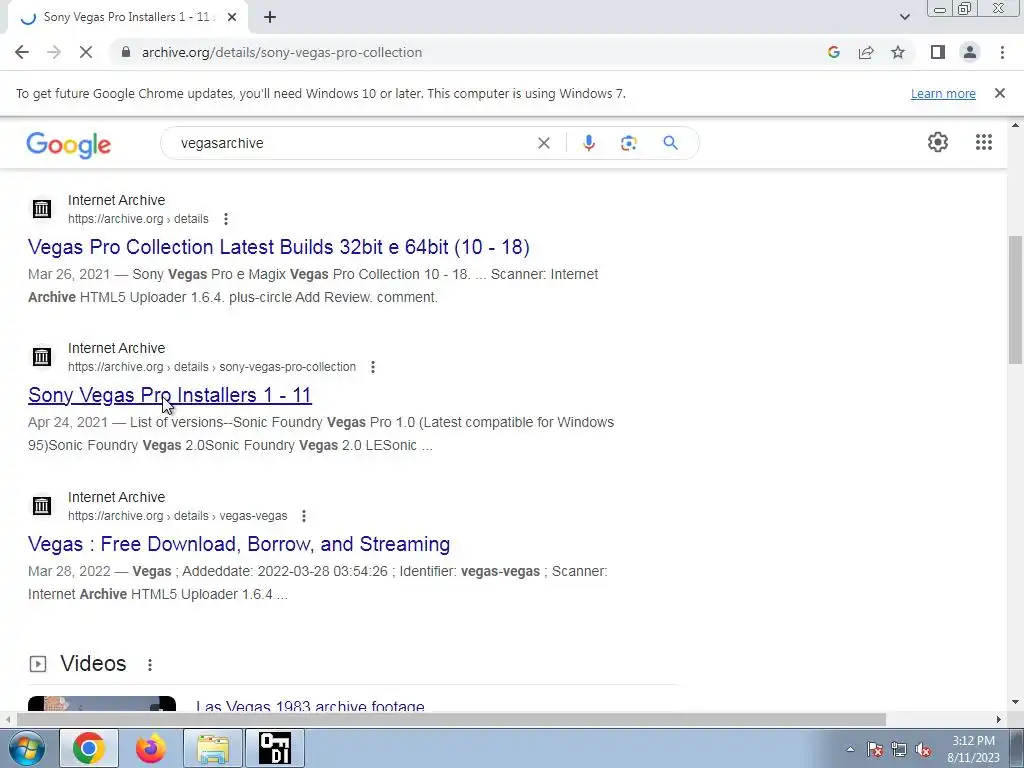Screen dimensions: 1024x768
Task: Open Vegas Pro Collection Latest Builds result
Action: tap(279, 247)
